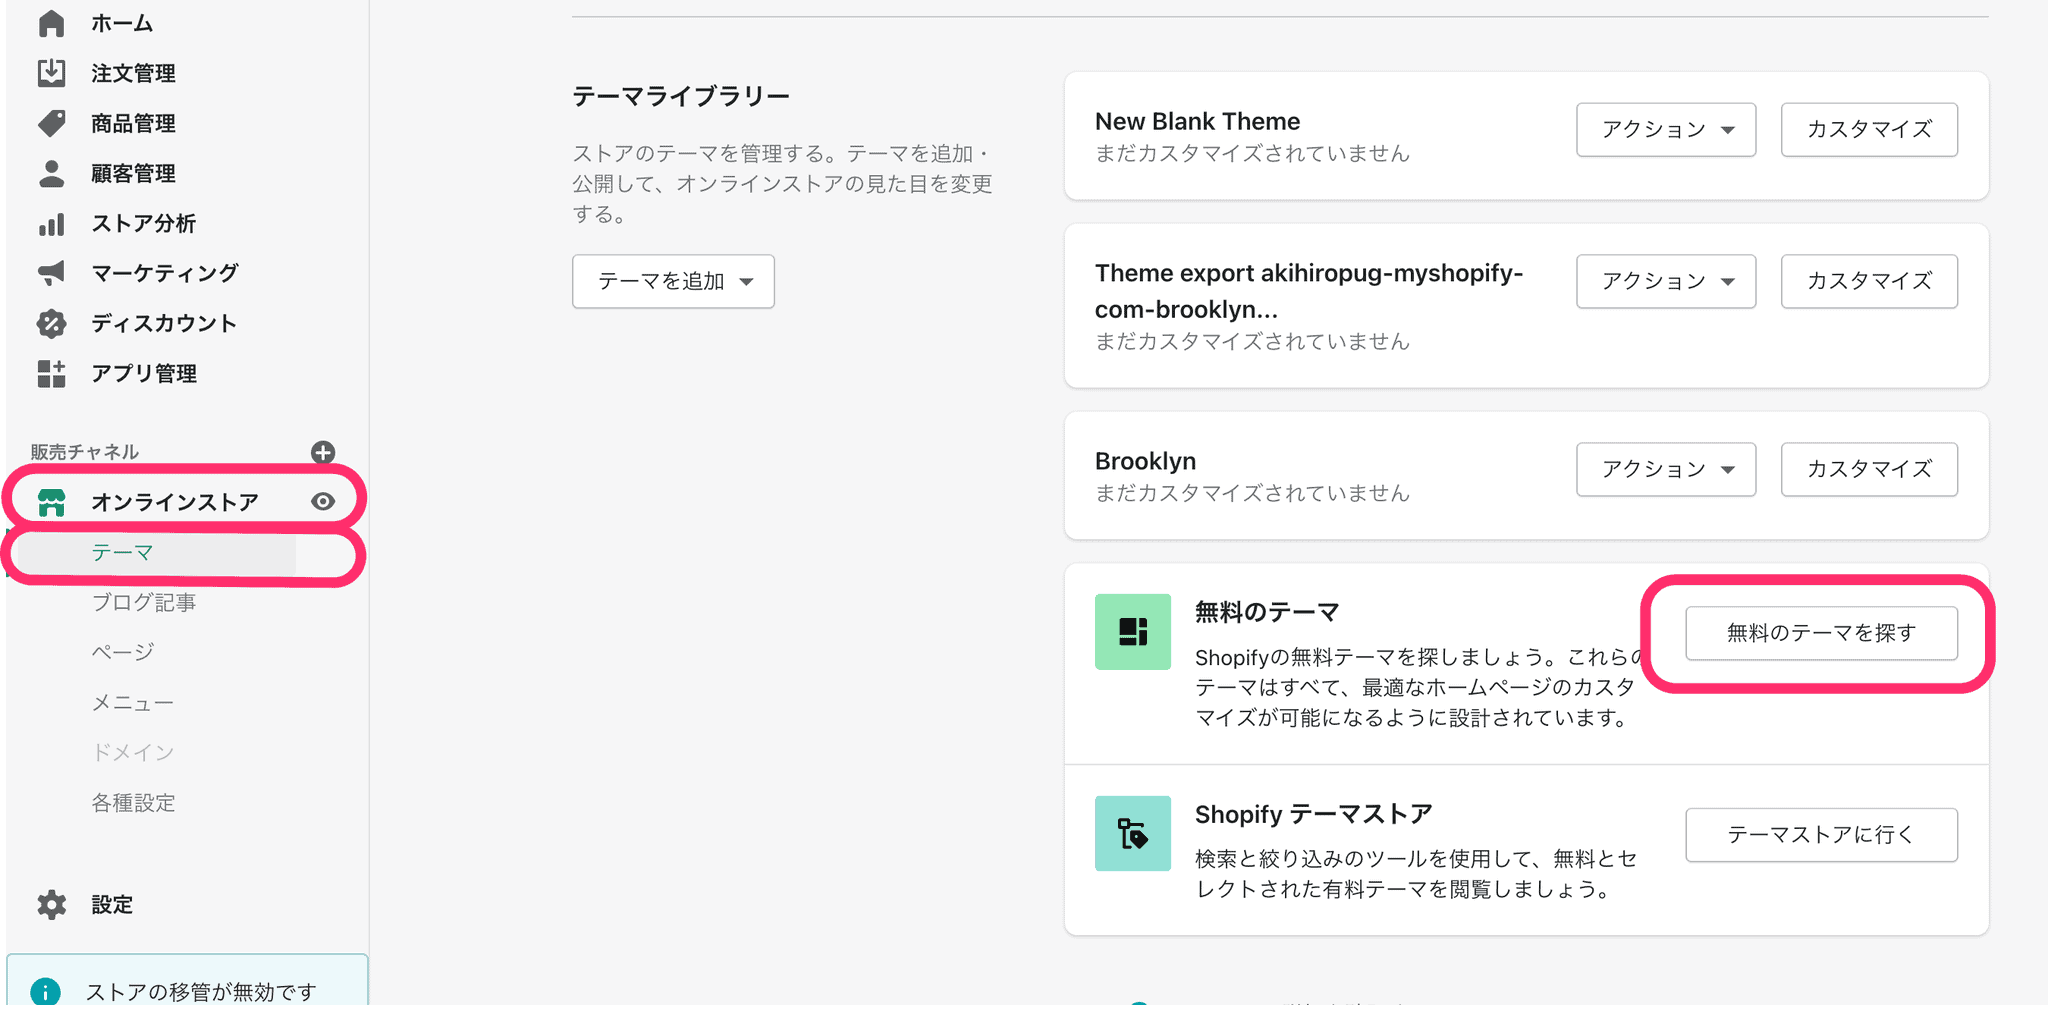Open アクション dropdown for New Blank Theme

click(x=1665, y=129)
